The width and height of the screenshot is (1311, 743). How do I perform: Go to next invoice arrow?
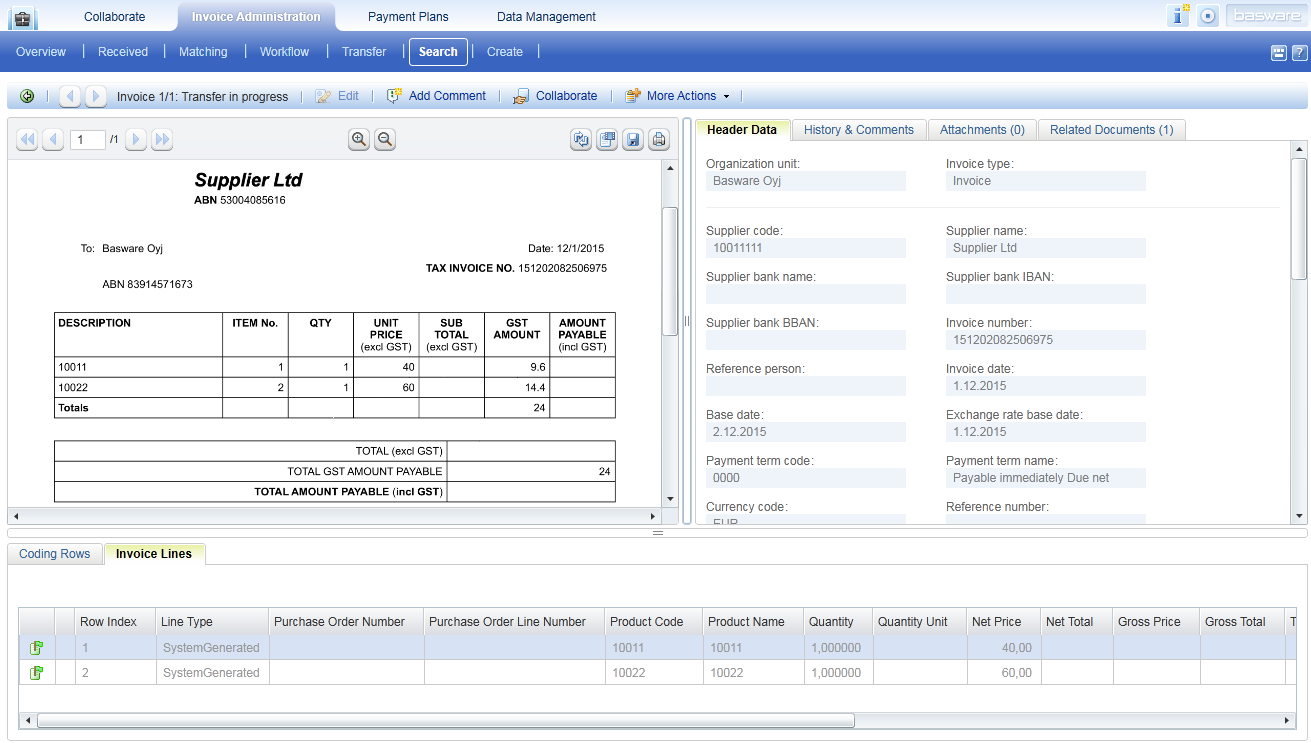(x=95, y=96)
